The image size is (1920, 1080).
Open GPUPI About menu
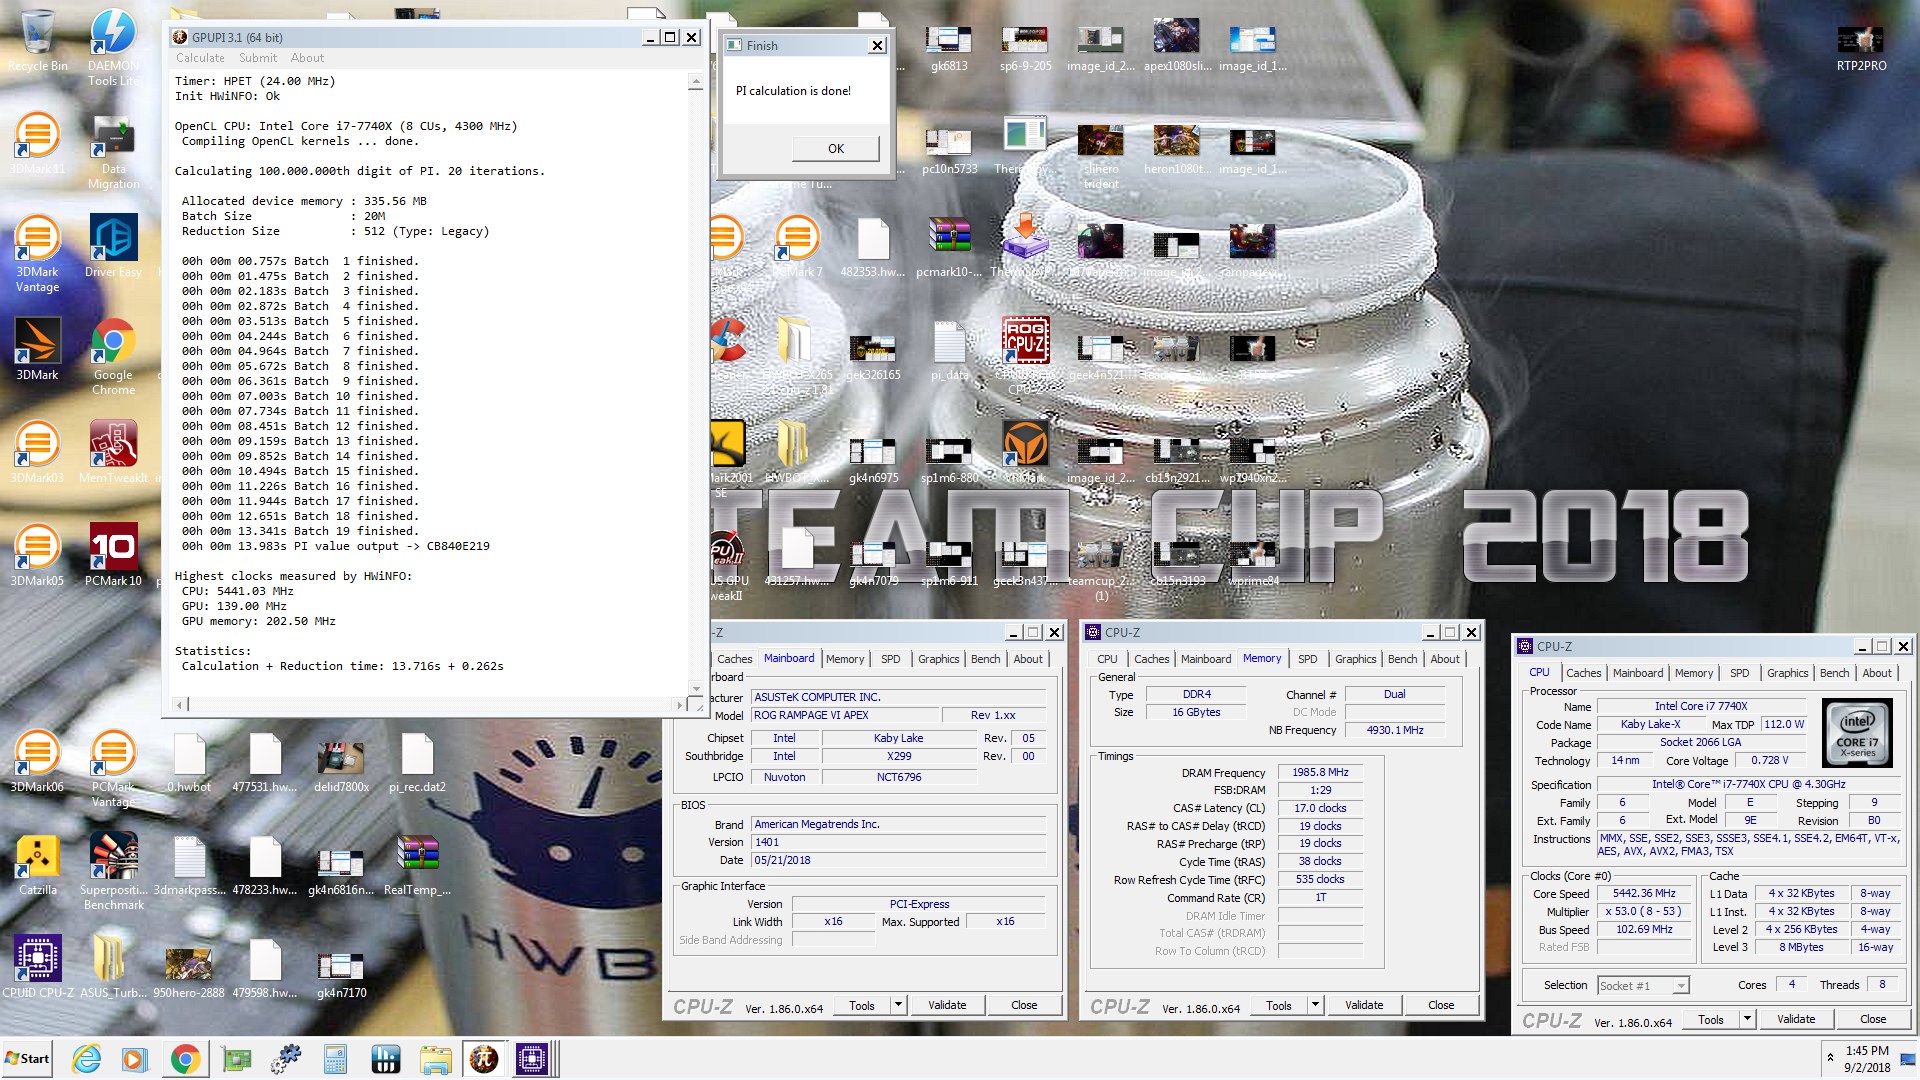coord(307,58)
